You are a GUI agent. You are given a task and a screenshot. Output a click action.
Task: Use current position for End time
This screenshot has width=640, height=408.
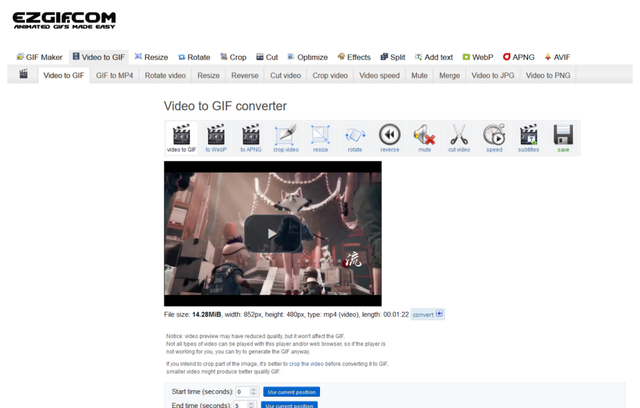[289, 405]
